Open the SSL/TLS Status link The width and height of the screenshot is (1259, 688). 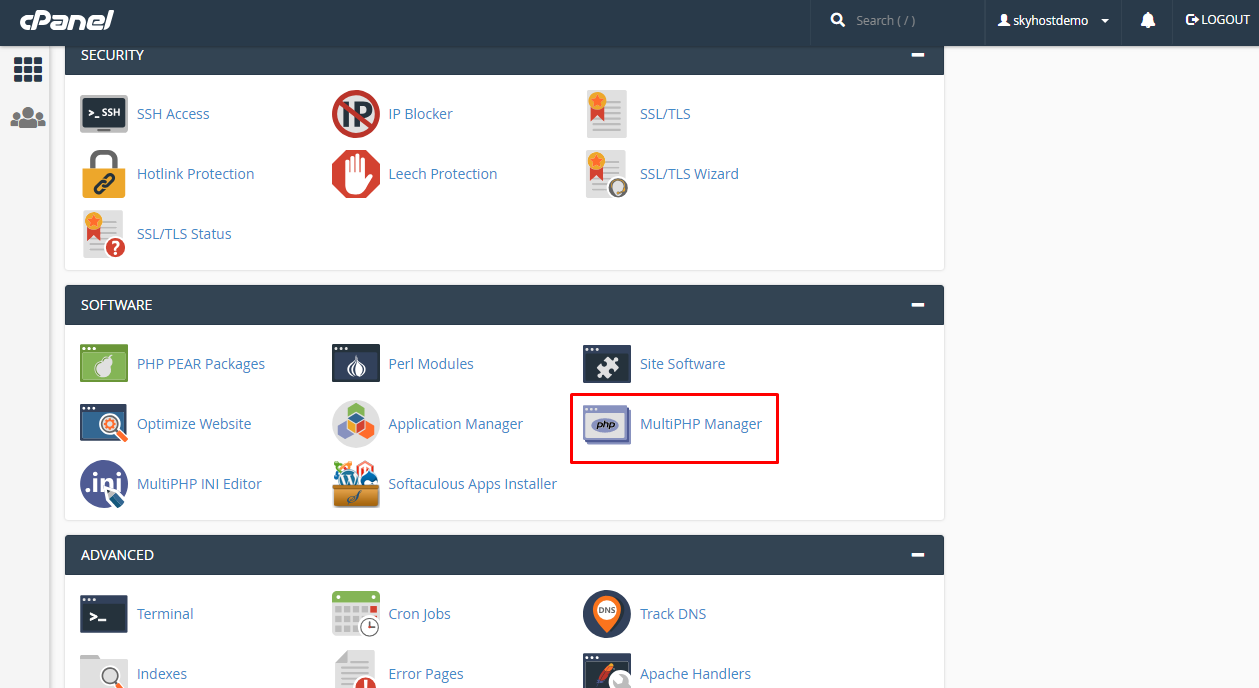click(x=184, y=234)
